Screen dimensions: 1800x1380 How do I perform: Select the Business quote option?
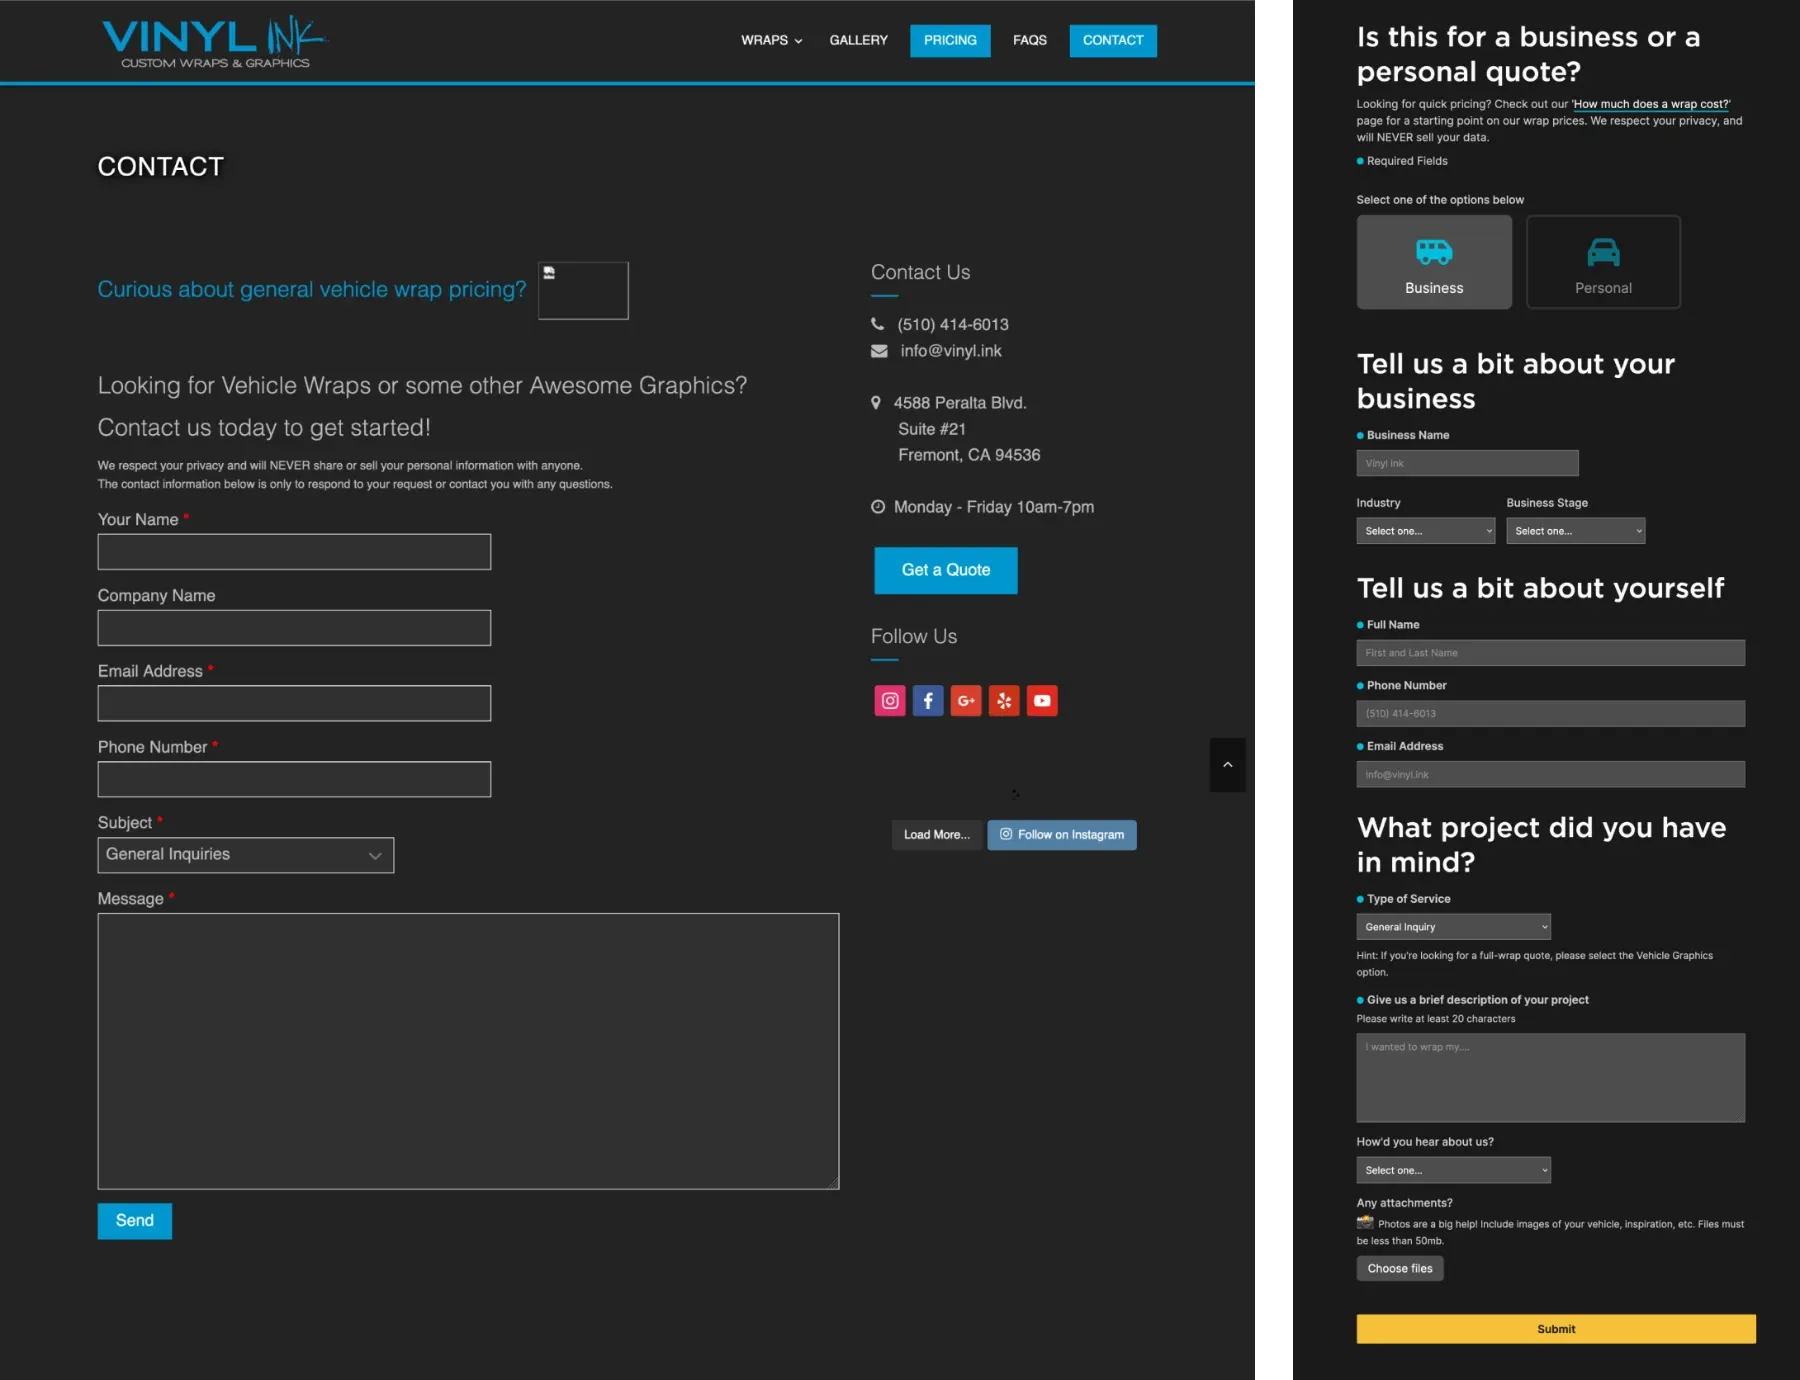point(1433,261)
